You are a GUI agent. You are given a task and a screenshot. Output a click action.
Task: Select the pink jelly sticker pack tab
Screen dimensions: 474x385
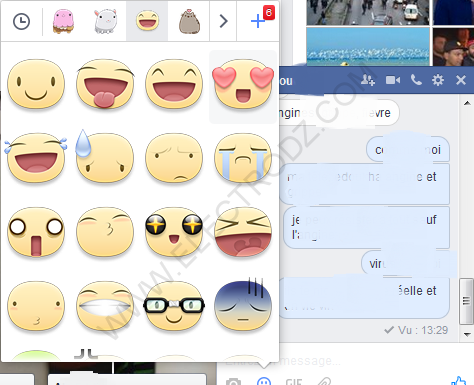(x=63, y=22)
